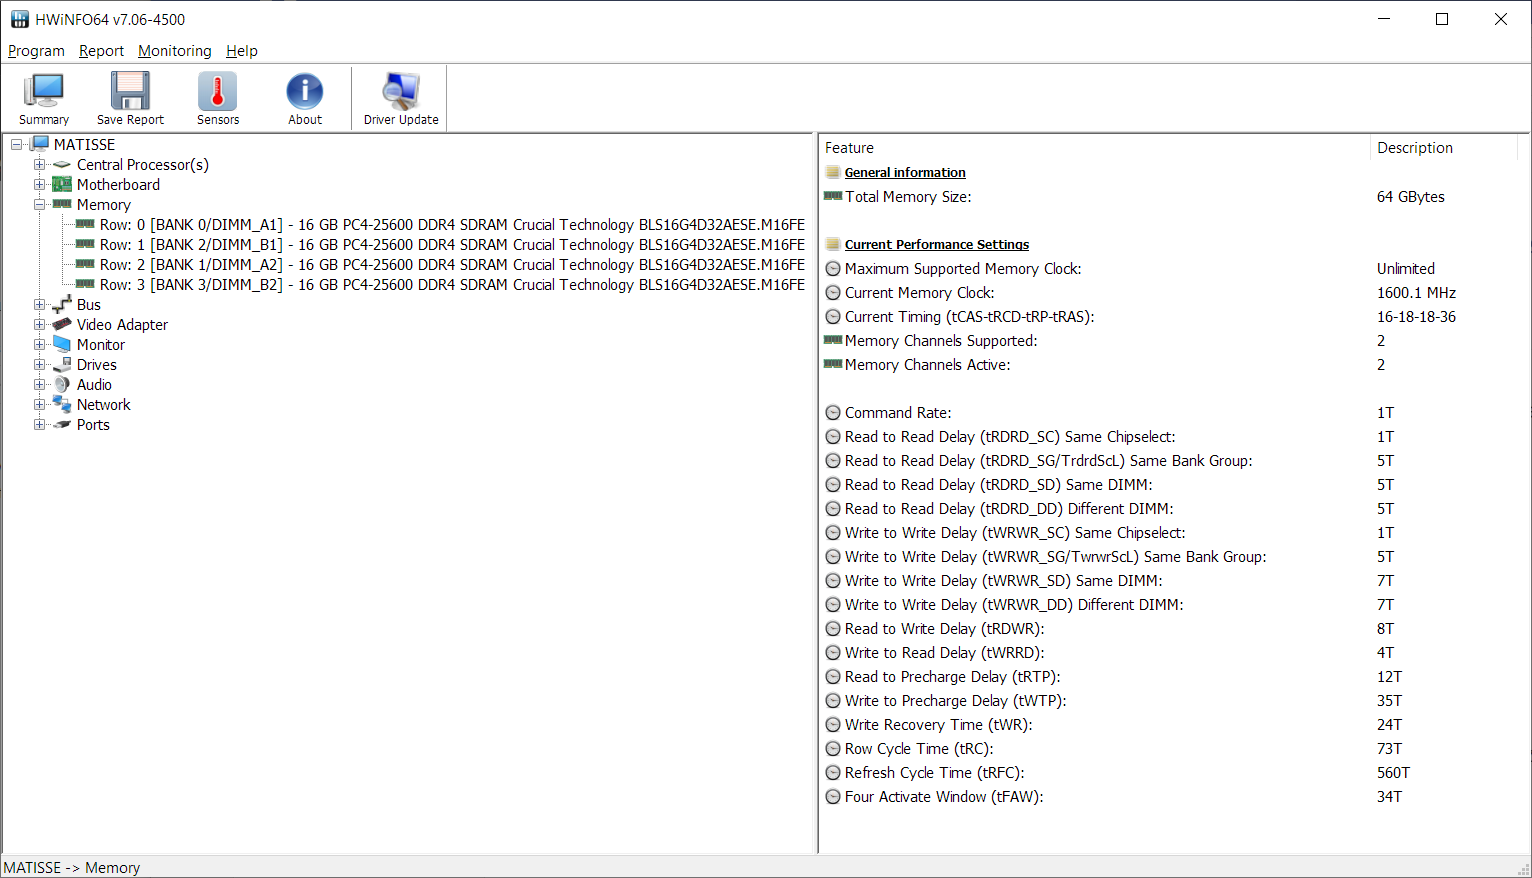Click the Network tree icon
Viewport: 1532px width, 878px height.
click(62, 404)
